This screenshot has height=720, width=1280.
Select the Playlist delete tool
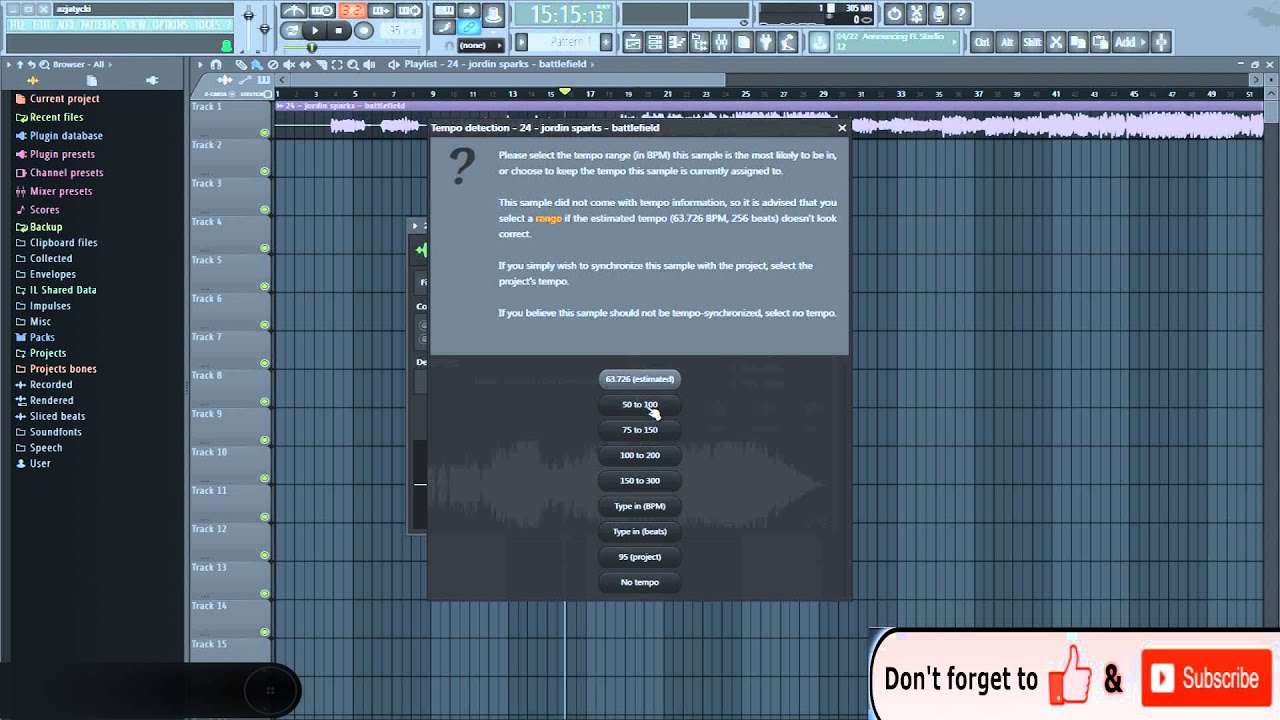pyautogui.click(x=273, y=65)
